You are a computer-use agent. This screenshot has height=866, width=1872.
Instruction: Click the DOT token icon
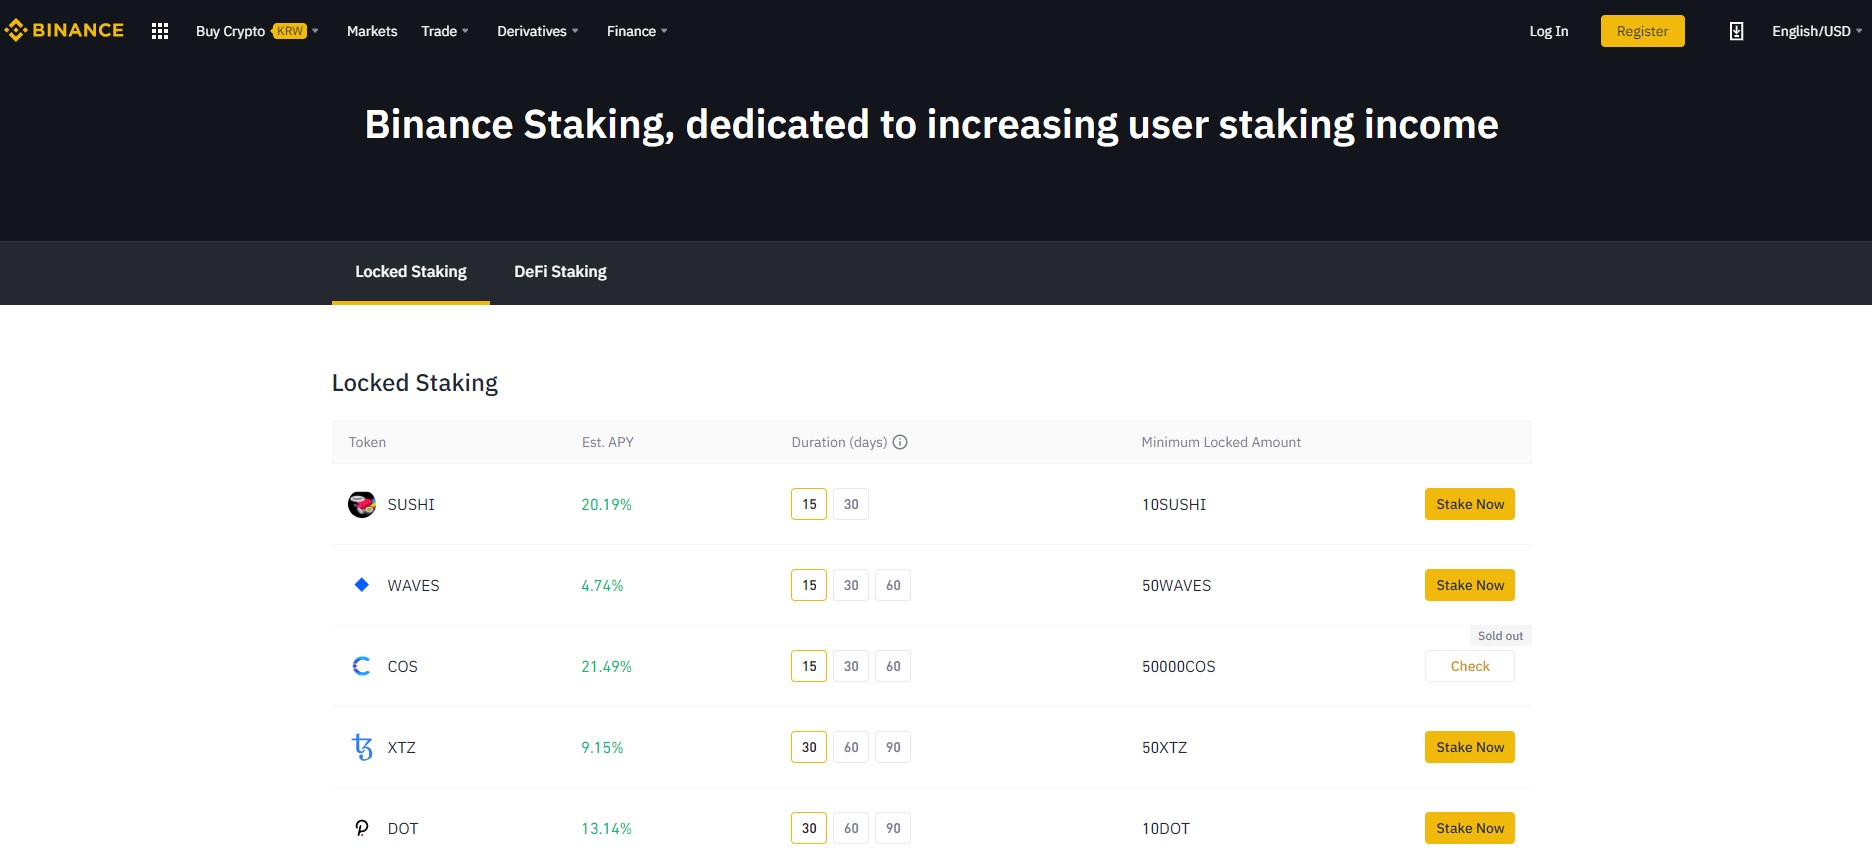362,828
